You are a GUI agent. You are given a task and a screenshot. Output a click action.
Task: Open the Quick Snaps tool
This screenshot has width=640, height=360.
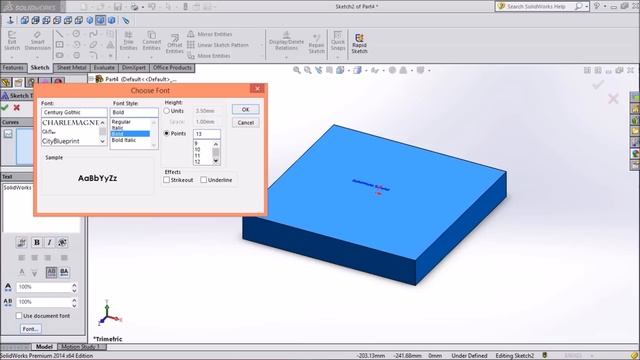pos(338,41)
